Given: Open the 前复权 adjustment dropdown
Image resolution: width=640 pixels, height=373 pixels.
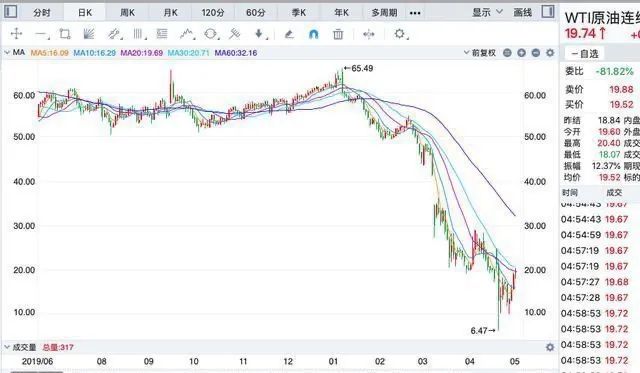Looking at the screenshot, I should click(480, 53).
